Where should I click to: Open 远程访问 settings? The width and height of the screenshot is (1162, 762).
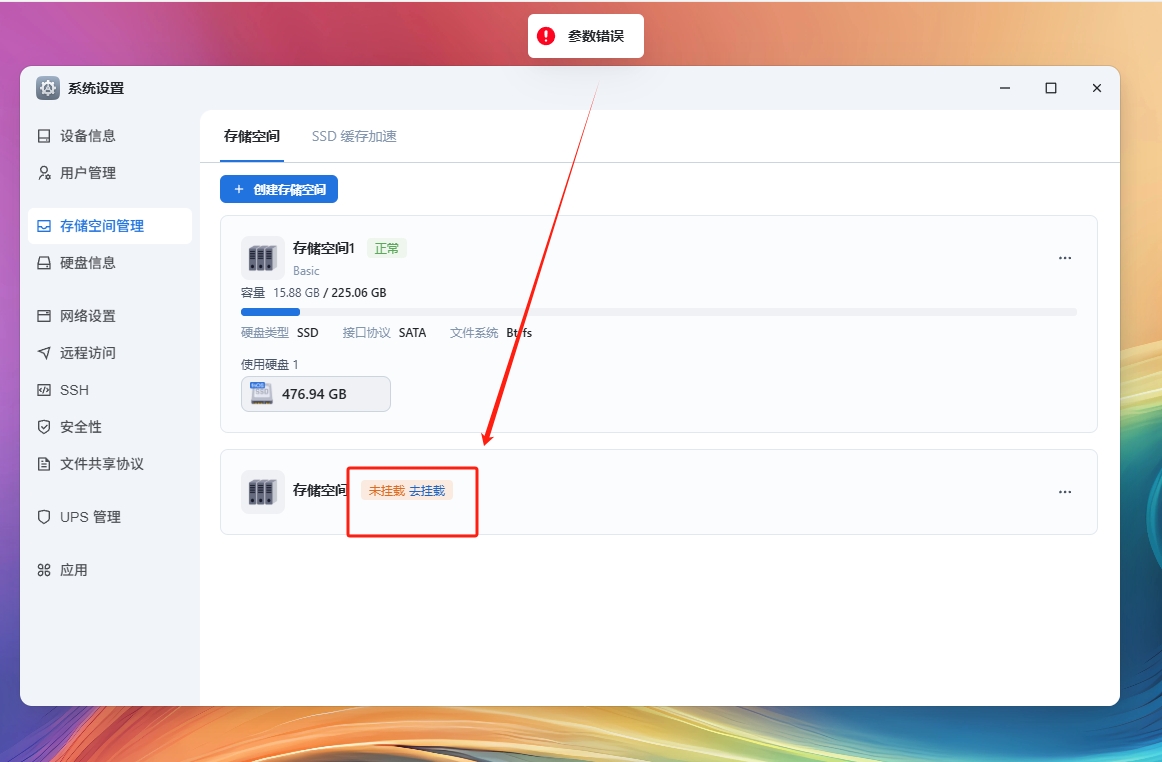pyautogui.click(x=110, y=353)
